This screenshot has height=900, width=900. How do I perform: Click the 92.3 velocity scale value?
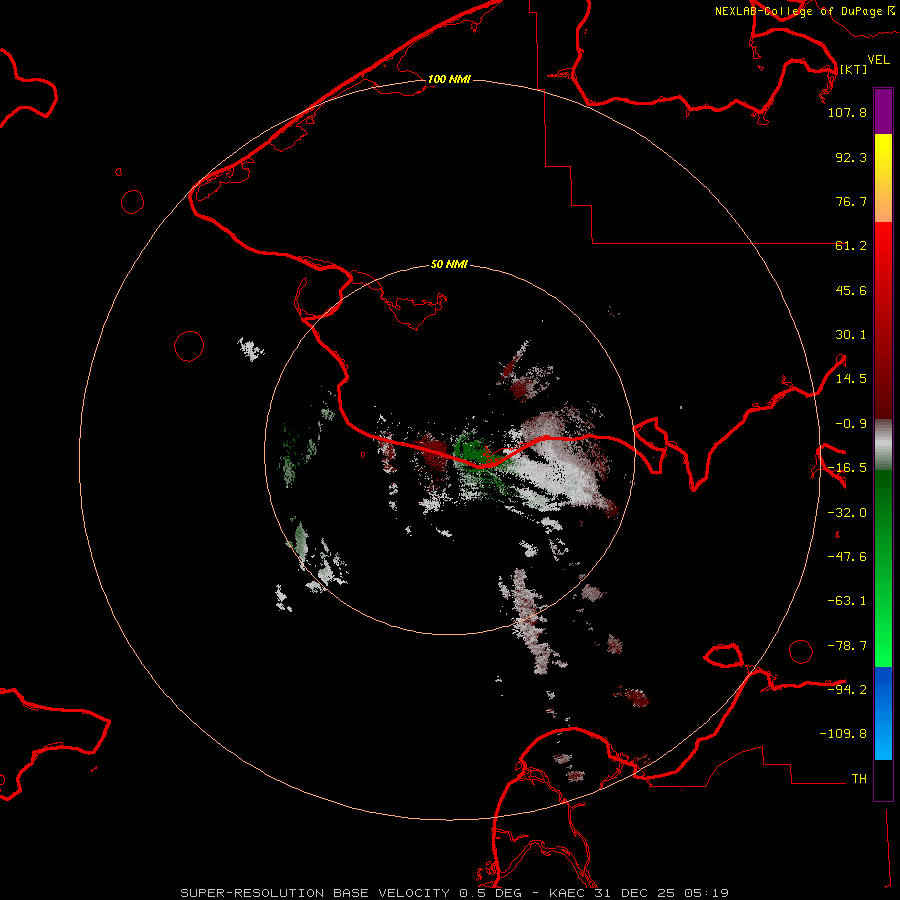click(851, 157)
